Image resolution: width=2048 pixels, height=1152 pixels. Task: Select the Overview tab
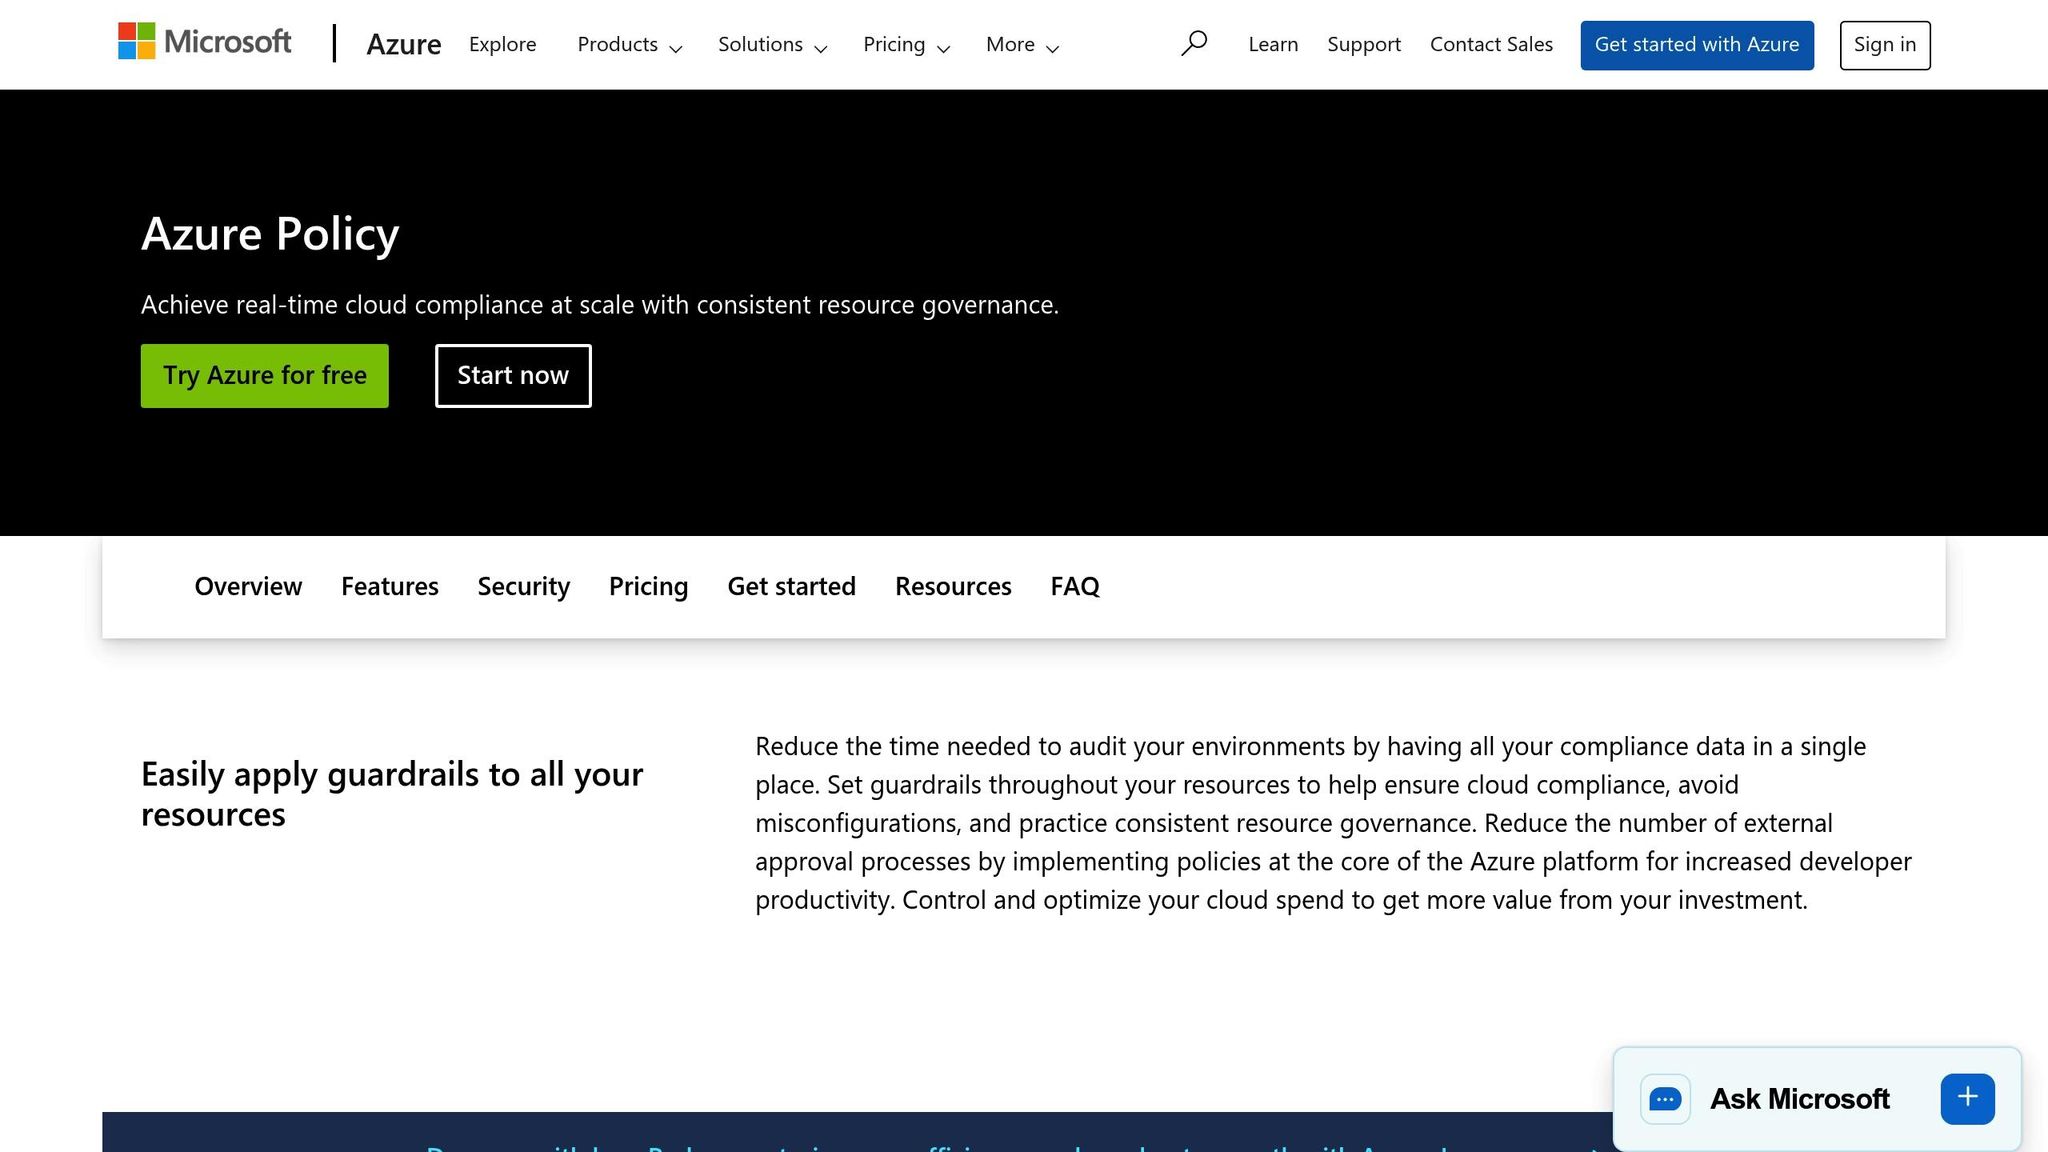[247, 586]
